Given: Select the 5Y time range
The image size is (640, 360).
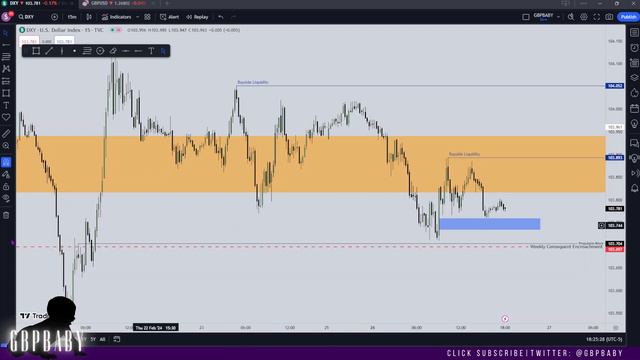Looking at the screenshot, I should click(93, 339).
